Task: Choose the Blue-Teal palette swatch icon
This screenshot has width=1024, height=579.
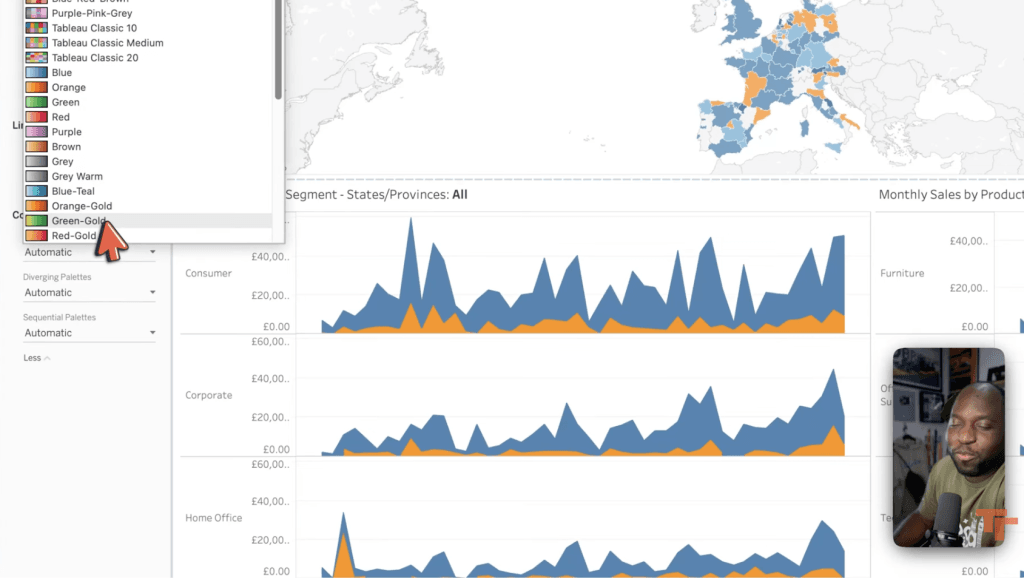Action: (x=36, y=191)
